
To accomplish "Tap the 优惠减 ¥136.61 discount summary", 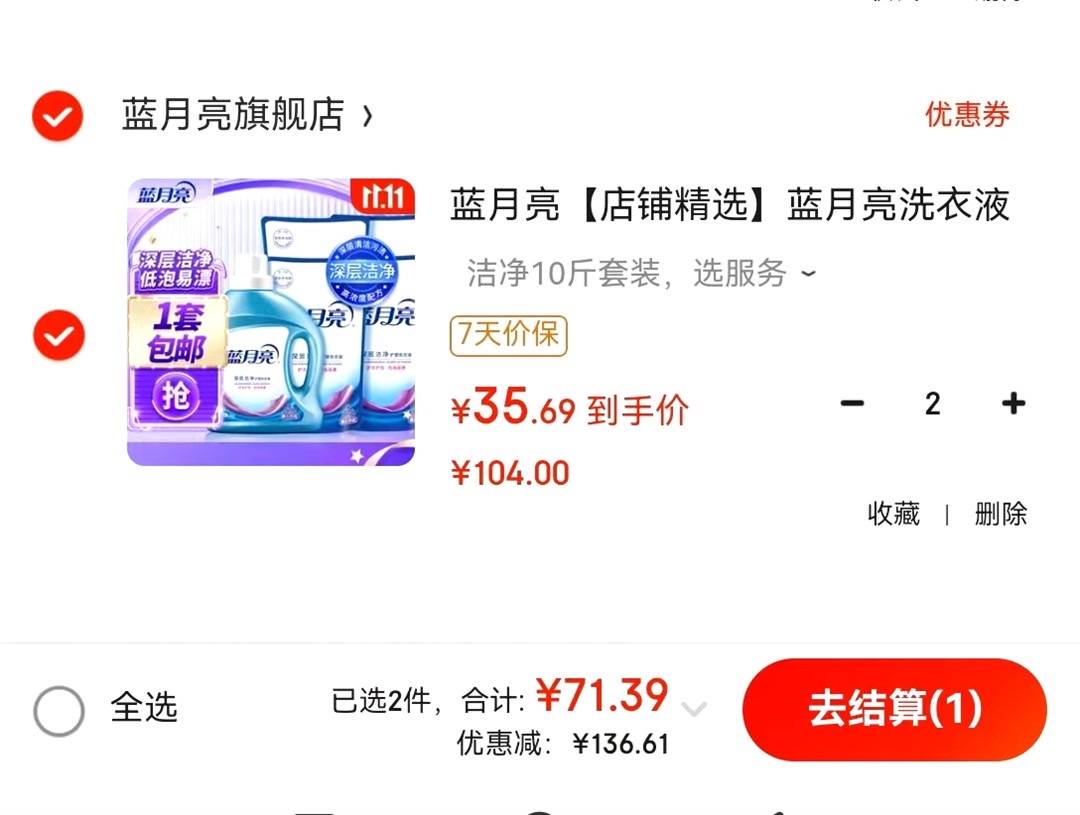I will pyautogui.click(x=563, y=744).
